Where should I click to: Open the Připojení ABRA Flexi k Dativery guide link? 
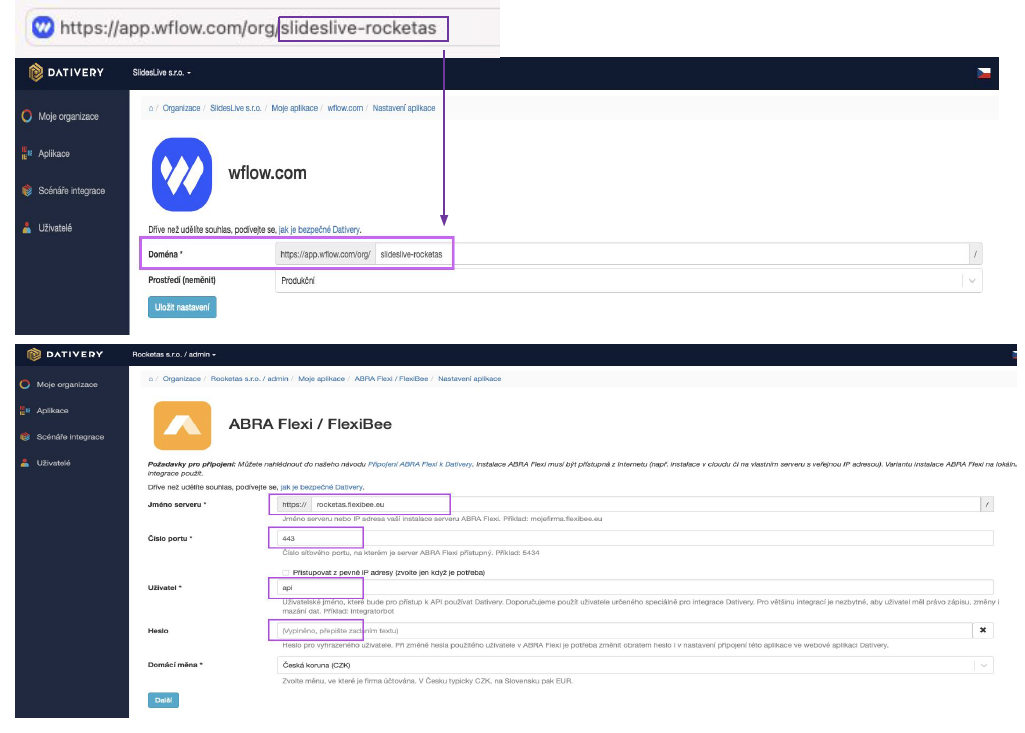tap(420, 464)
